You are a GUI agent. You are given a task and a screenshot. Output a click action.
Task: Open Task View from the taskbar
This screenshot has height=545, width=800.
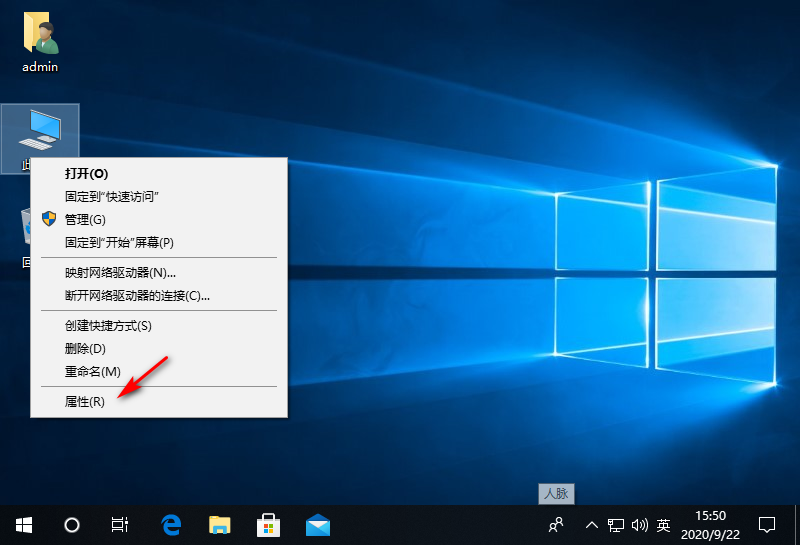tap(119, 524)
